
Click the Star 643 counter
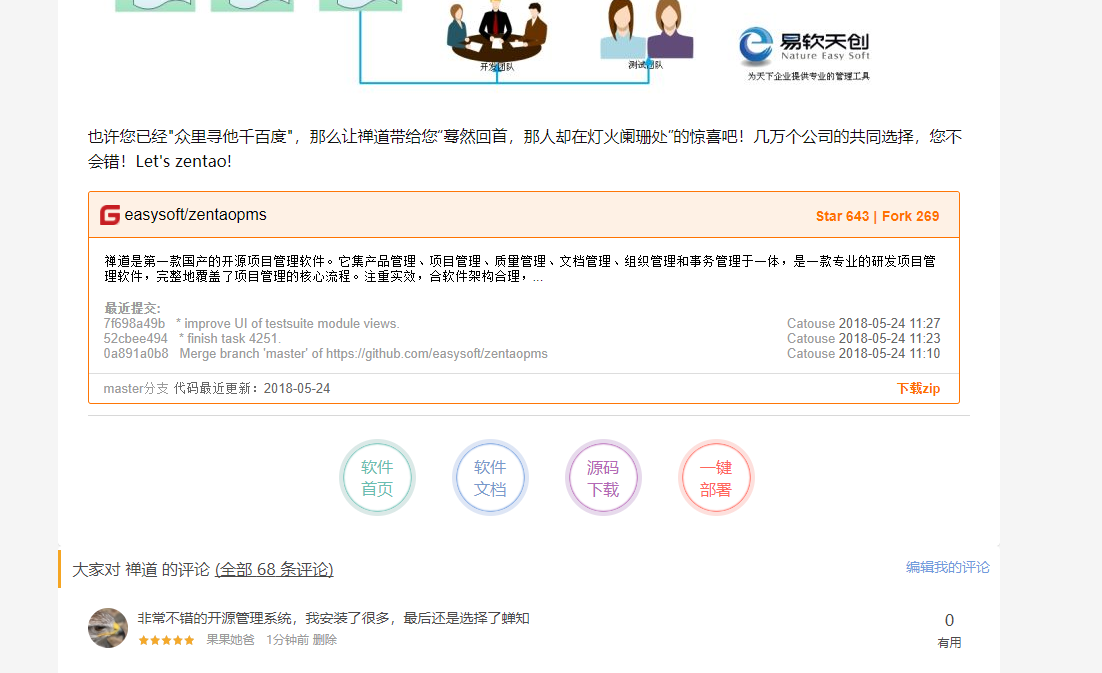[842, 216]
